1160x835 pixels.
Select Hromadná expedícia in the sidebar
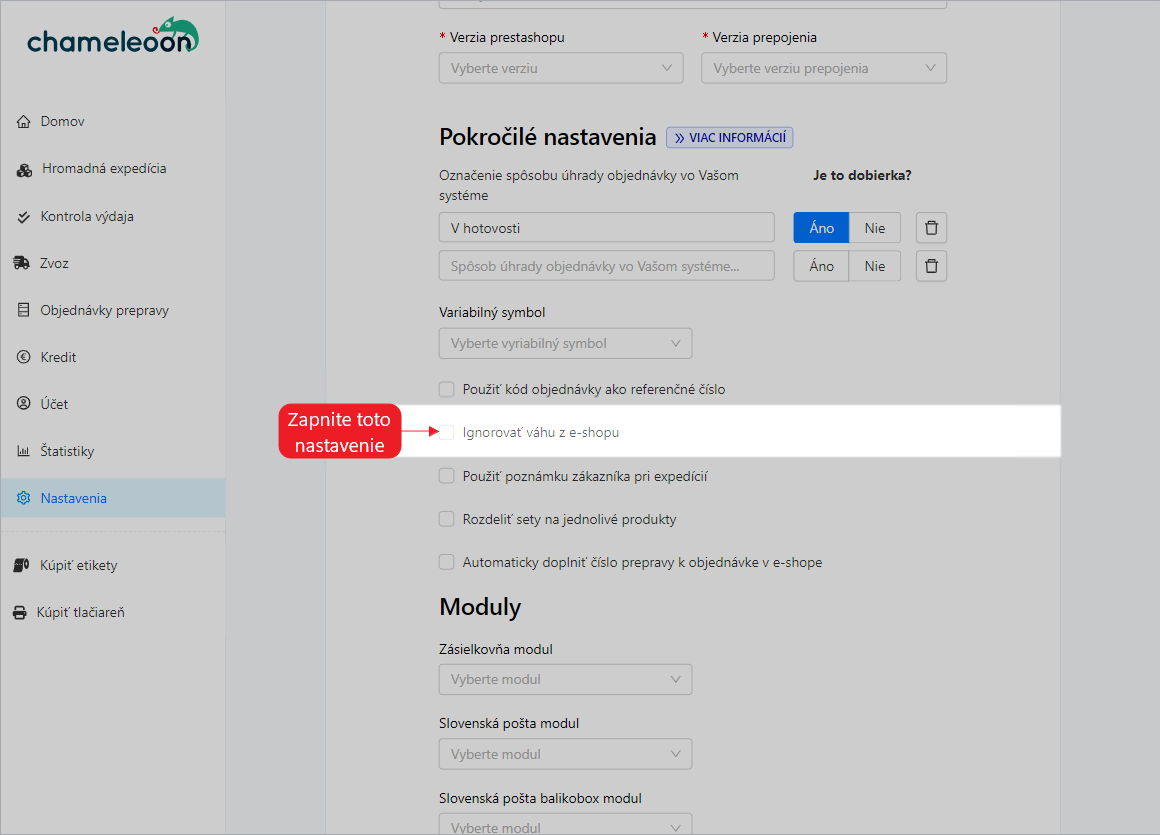(95, 168)
